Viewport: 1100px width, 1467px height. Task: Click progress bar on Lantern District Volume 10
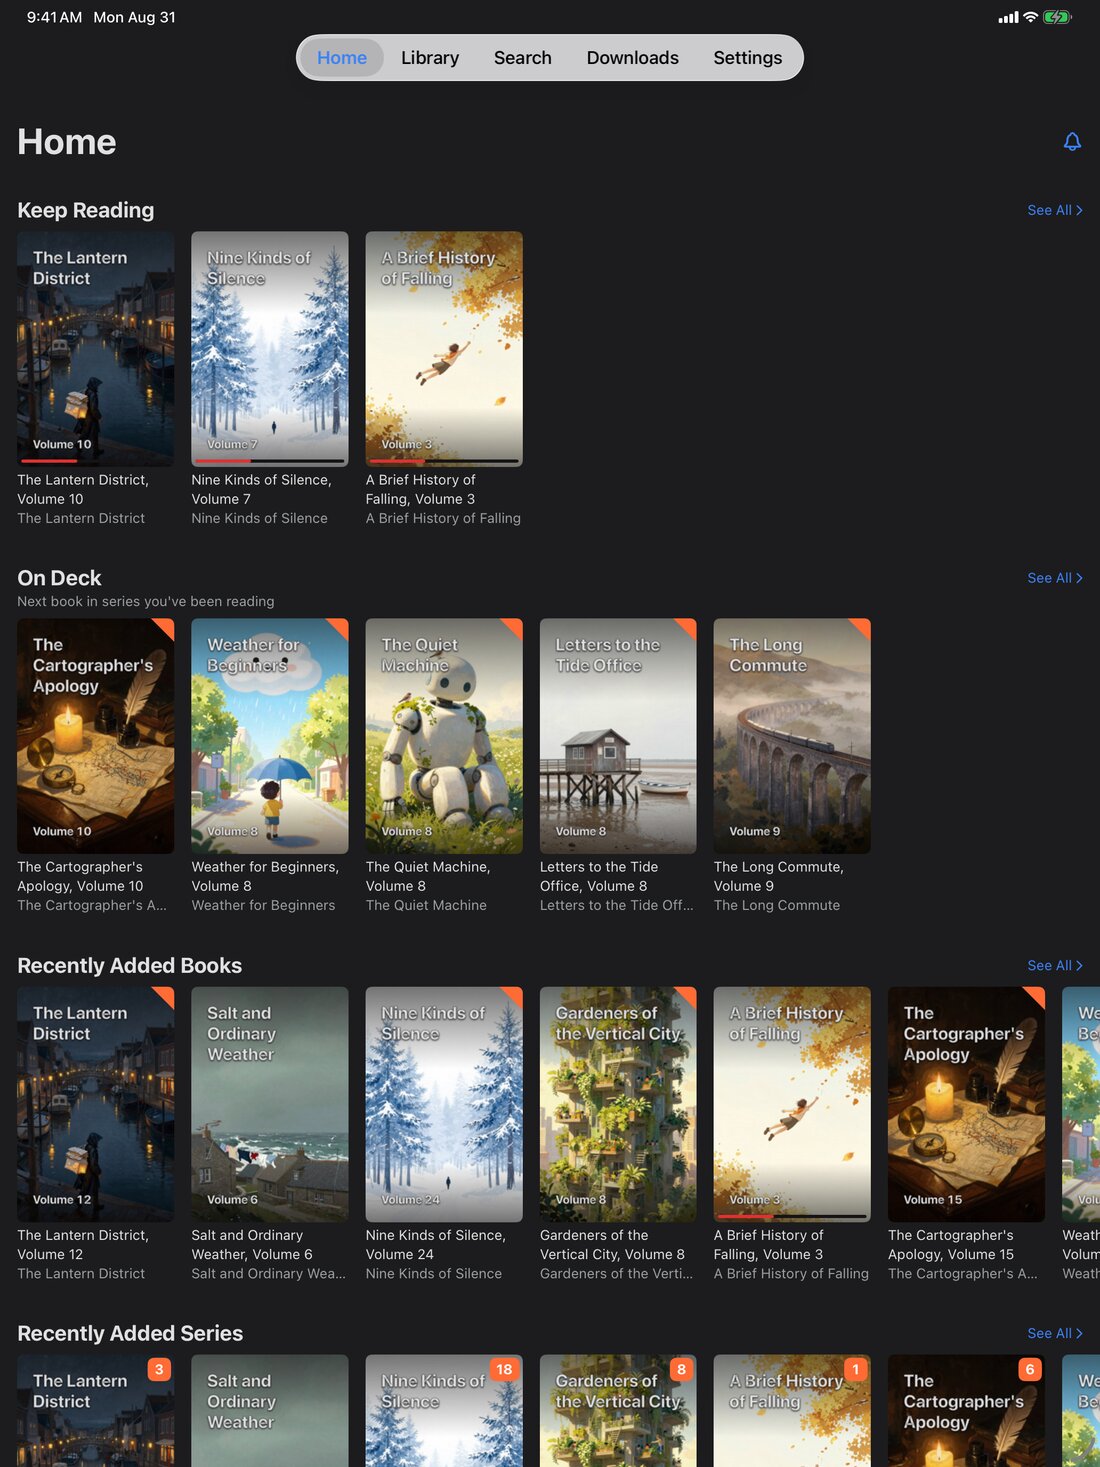point(96,461)
